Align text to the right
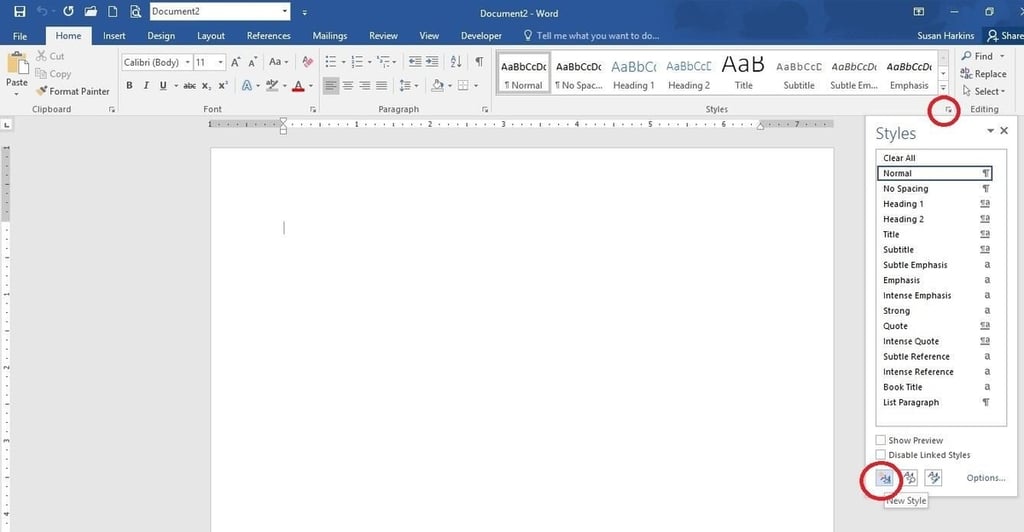Viewport: 1024px width, 532px height. click(x=365, y=86)
